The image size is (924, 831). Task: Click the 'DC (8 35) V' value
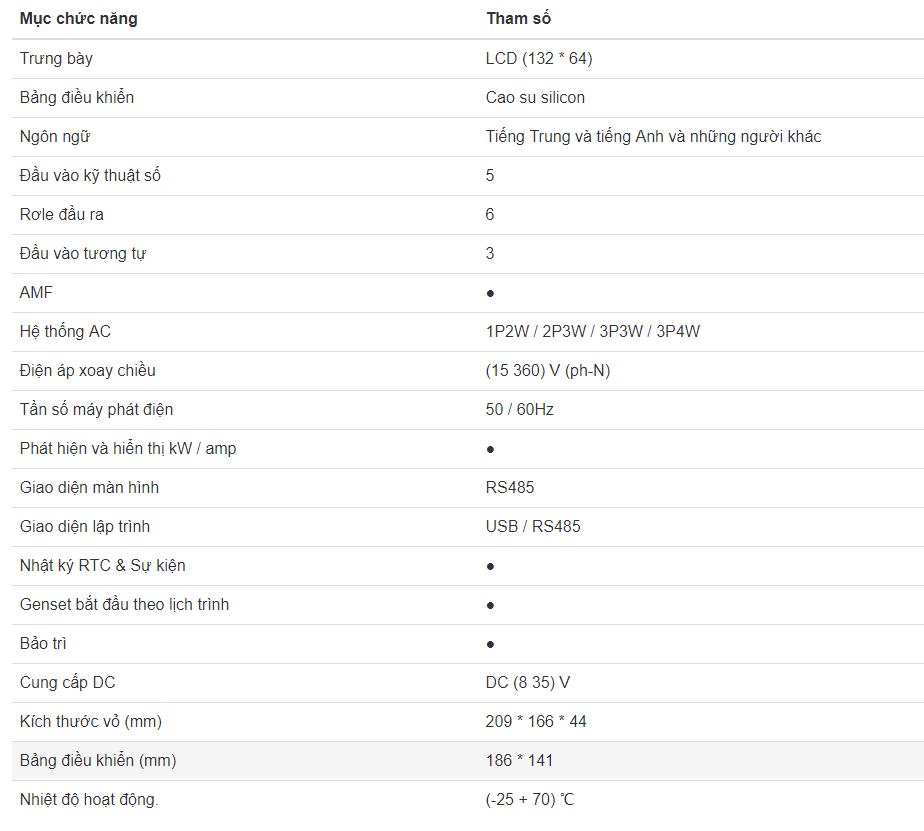528,682
